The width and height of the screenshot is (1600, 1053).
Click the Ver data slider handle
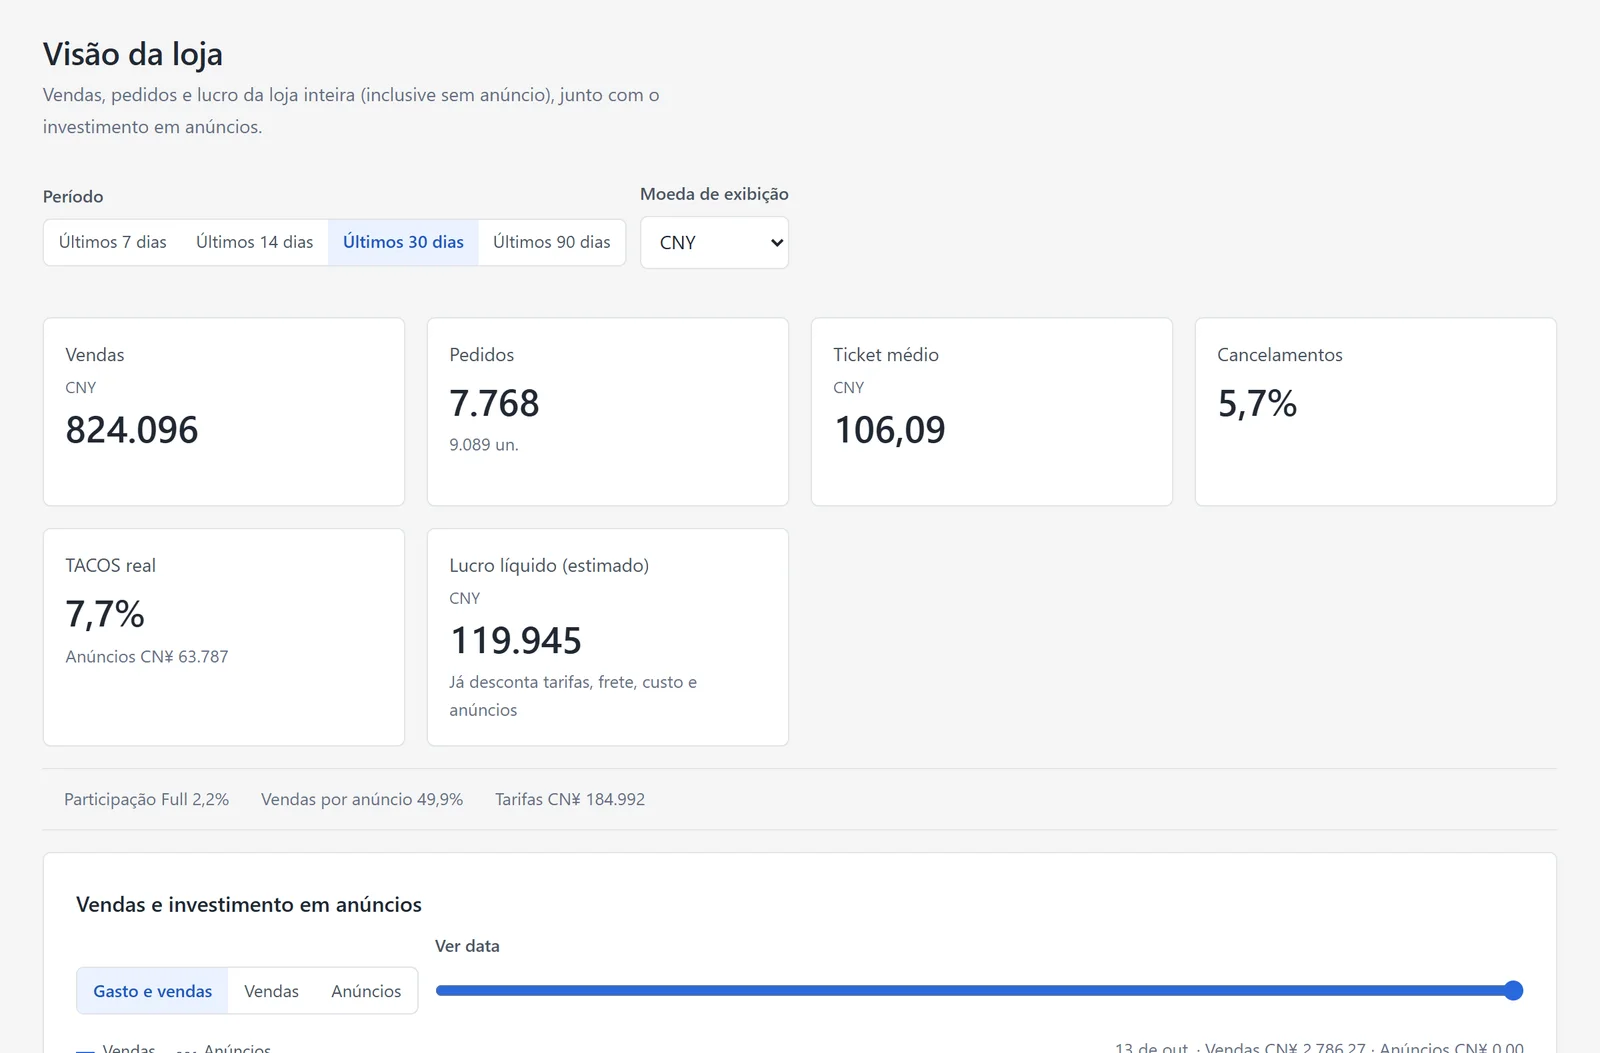point(1513,991)
